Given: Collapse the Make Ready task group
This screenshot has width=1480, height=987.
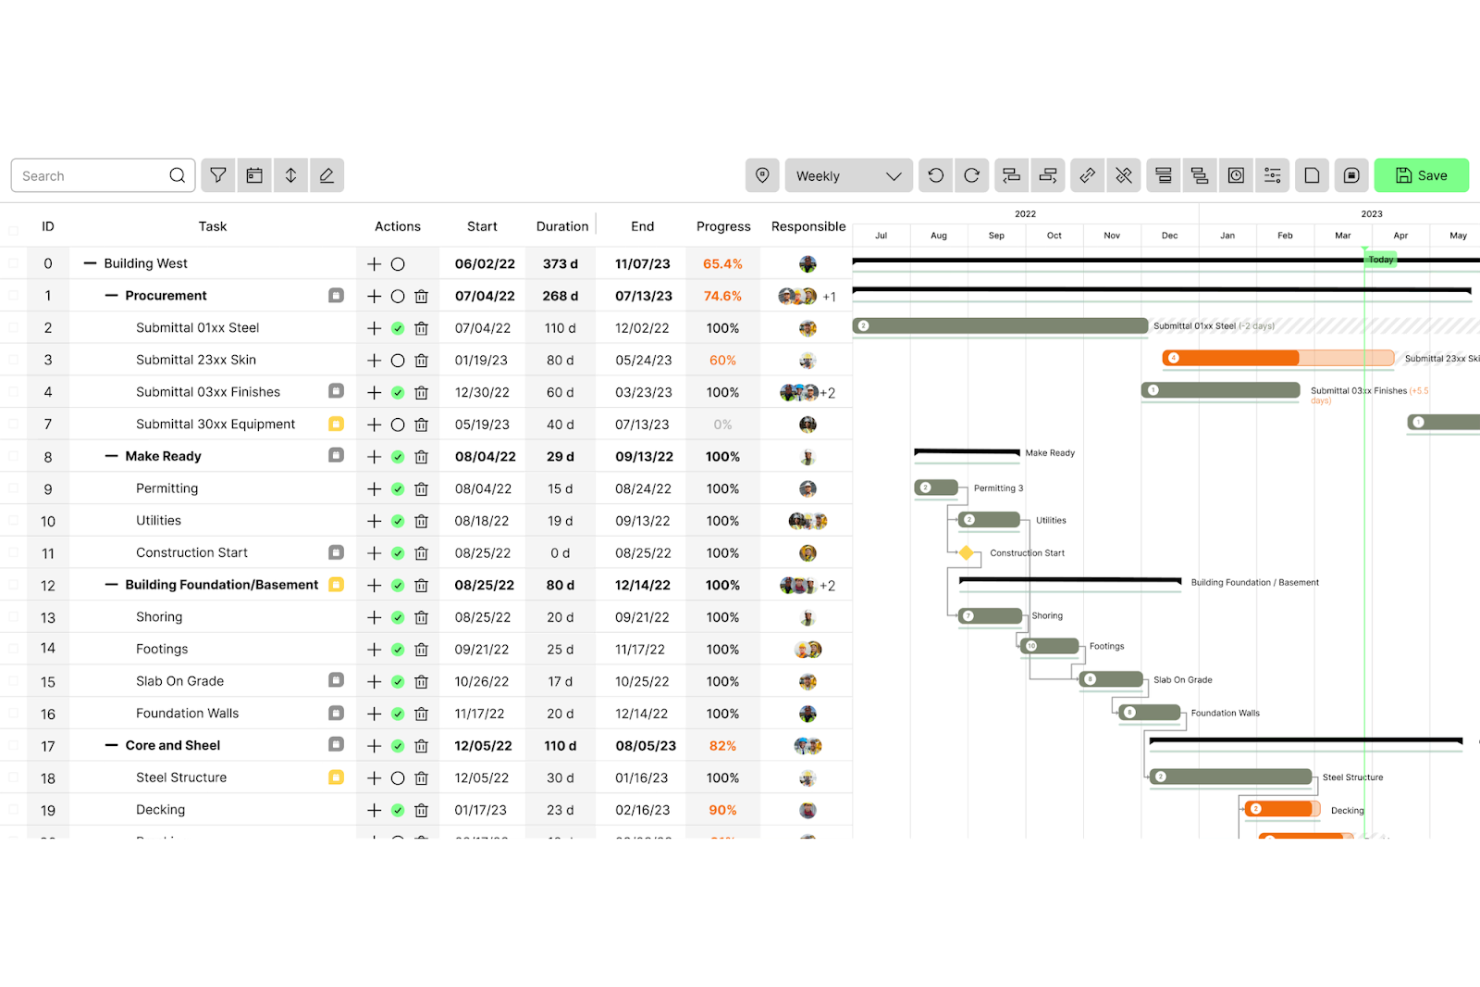Looking at the screenshot, I should tap(110, 456).
